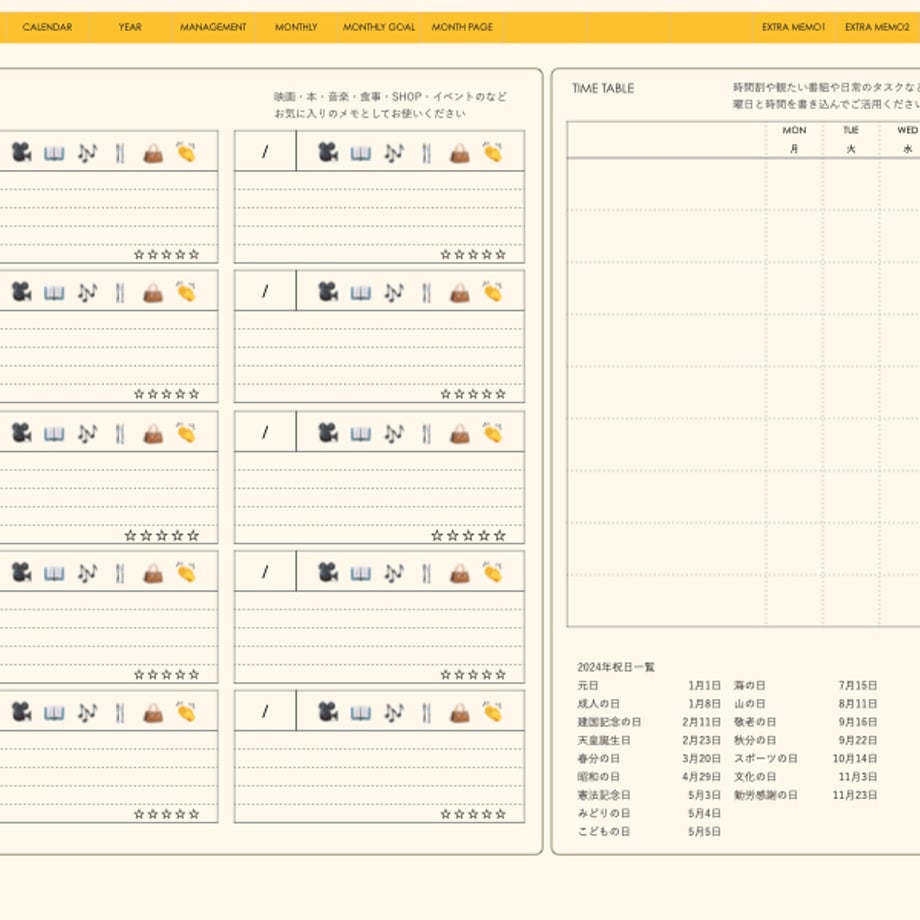Image resolution: width=920 pixels, height=920 pixels.
Task: Click the 建国記念の日 holiday entry
Action: pyautogui.click(x=609, y=722)
